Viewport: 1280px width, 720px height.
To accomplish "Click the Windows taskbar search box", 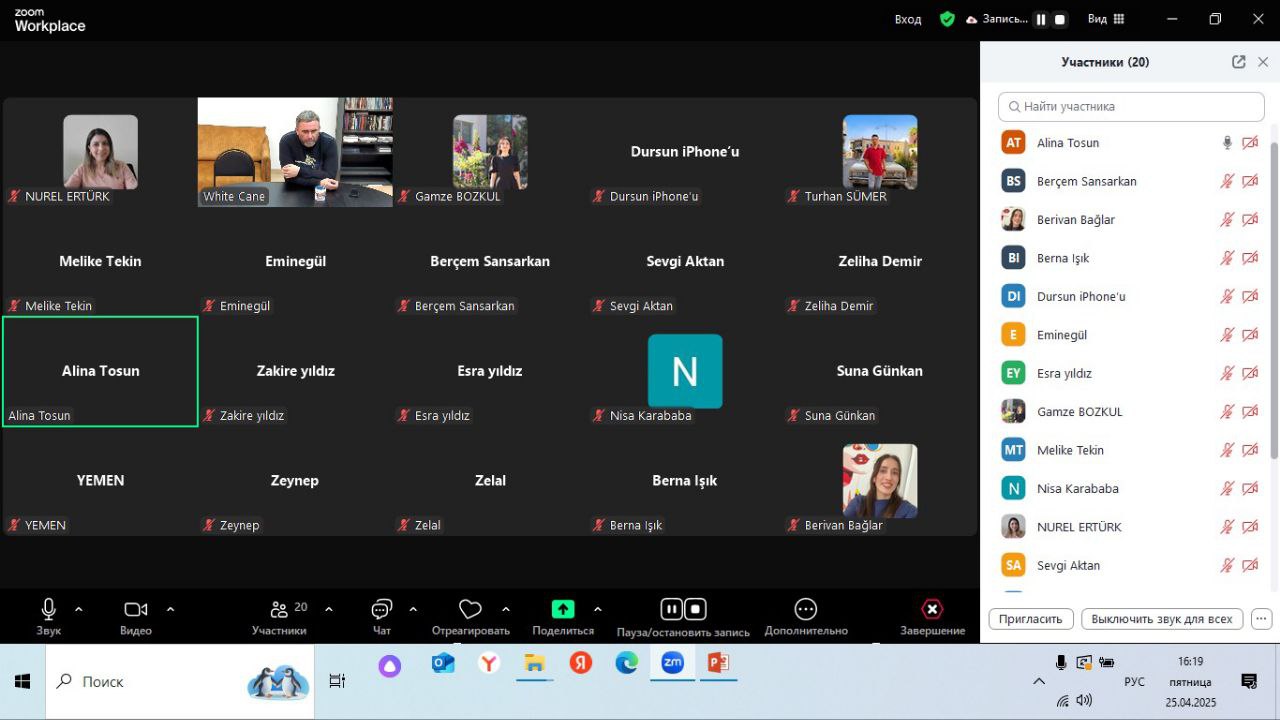I will (180, 681).
